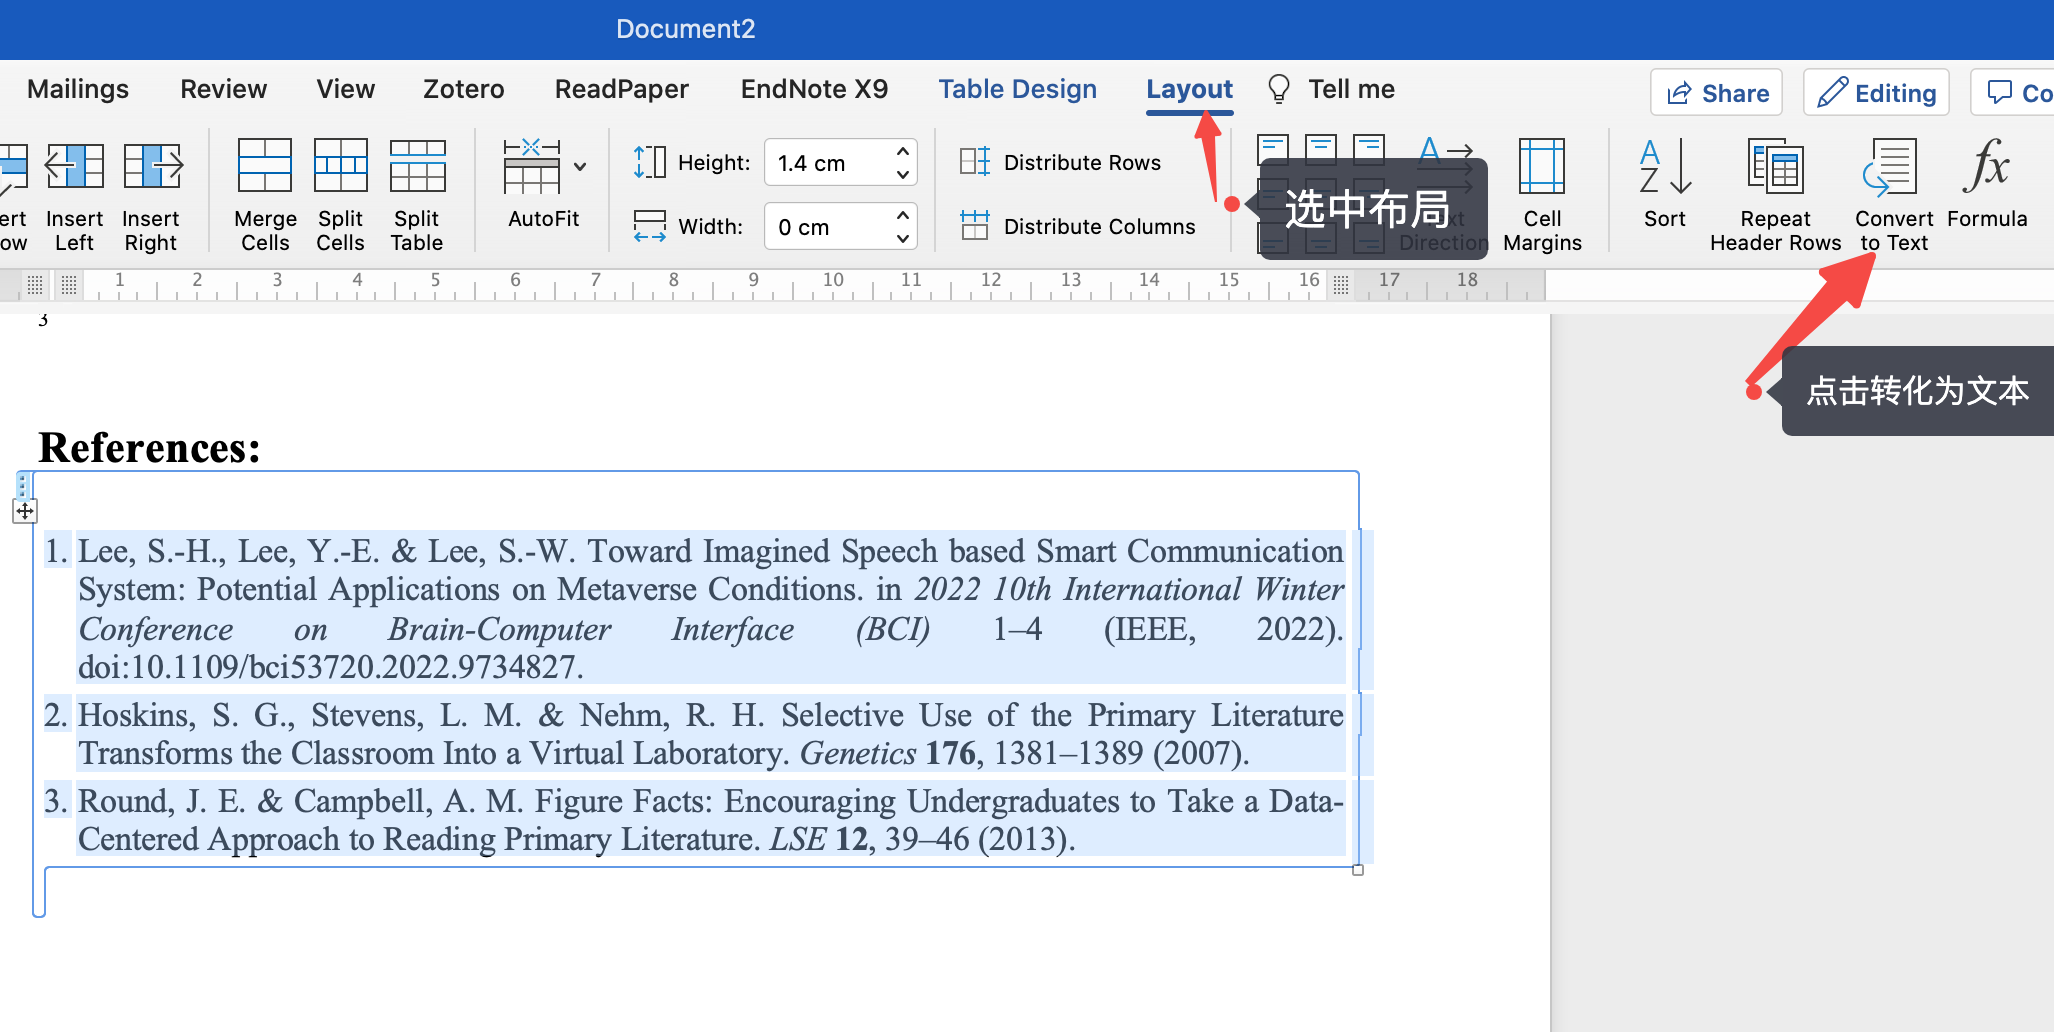Image resolution: width=2054 pixels, height=1032 pixels.
Task: Expand the AutoFit dropdown arrow
Action: (580, 166)
